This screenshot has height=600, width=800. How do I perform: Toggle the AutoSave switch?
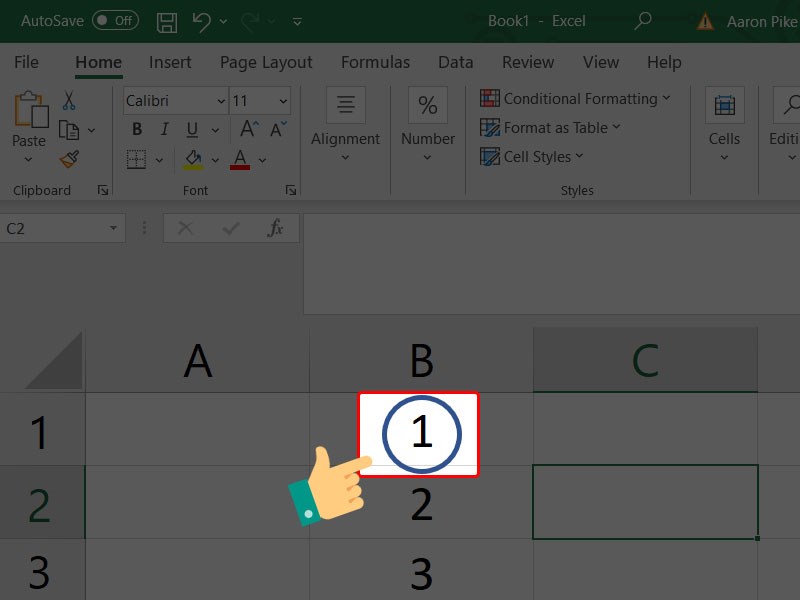(115, 21)
